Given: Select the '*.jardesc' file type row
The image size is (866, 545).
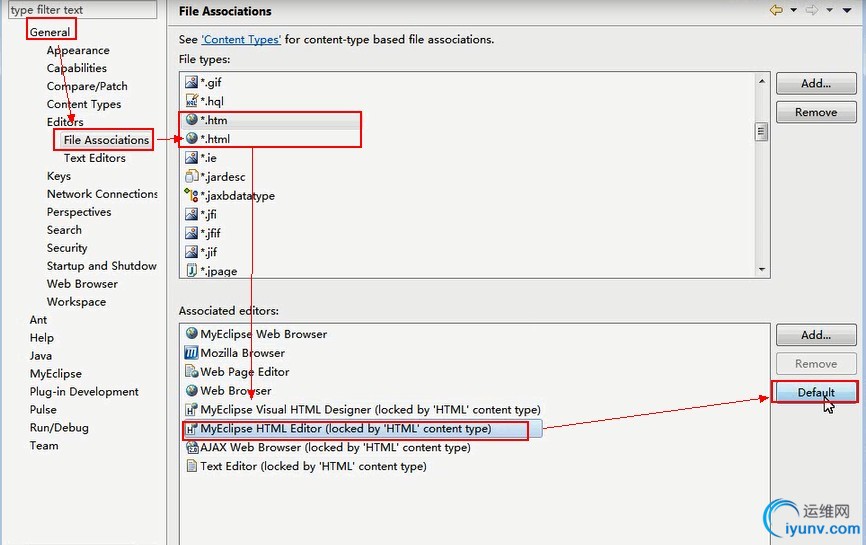Looking at the screenshot, I should click(215, 177).
